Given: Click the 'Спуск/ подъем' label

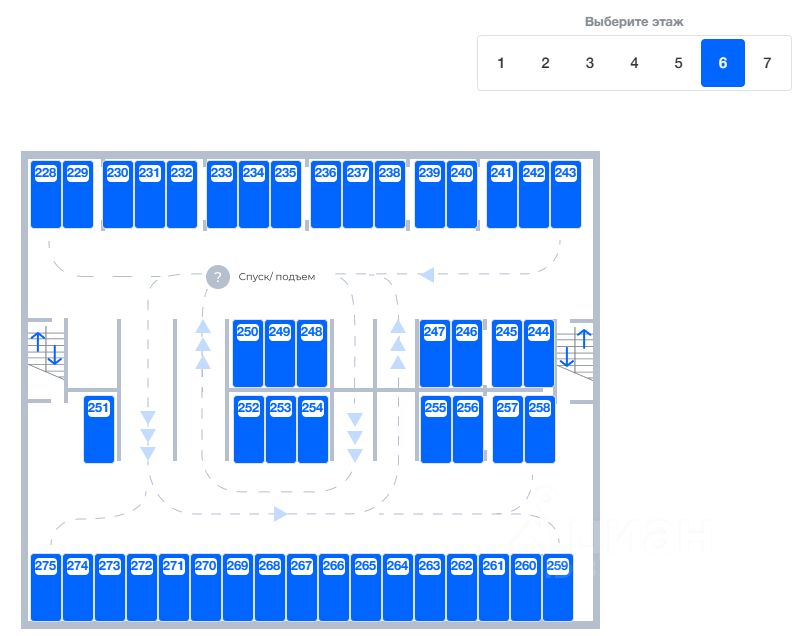Looking at the screenshot, I should (x=277, y=277).
